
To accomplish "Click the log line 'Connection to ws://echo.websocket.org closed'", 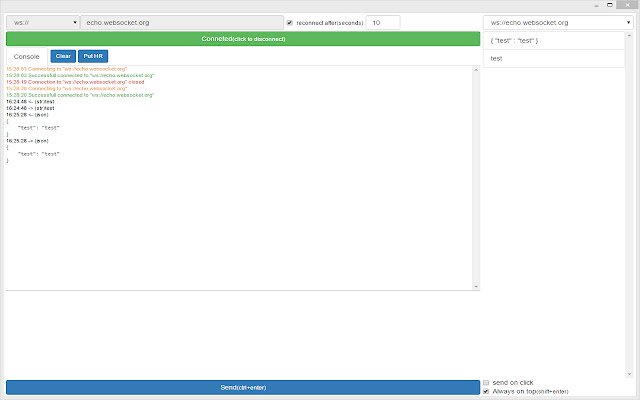I will coord(75,82).
